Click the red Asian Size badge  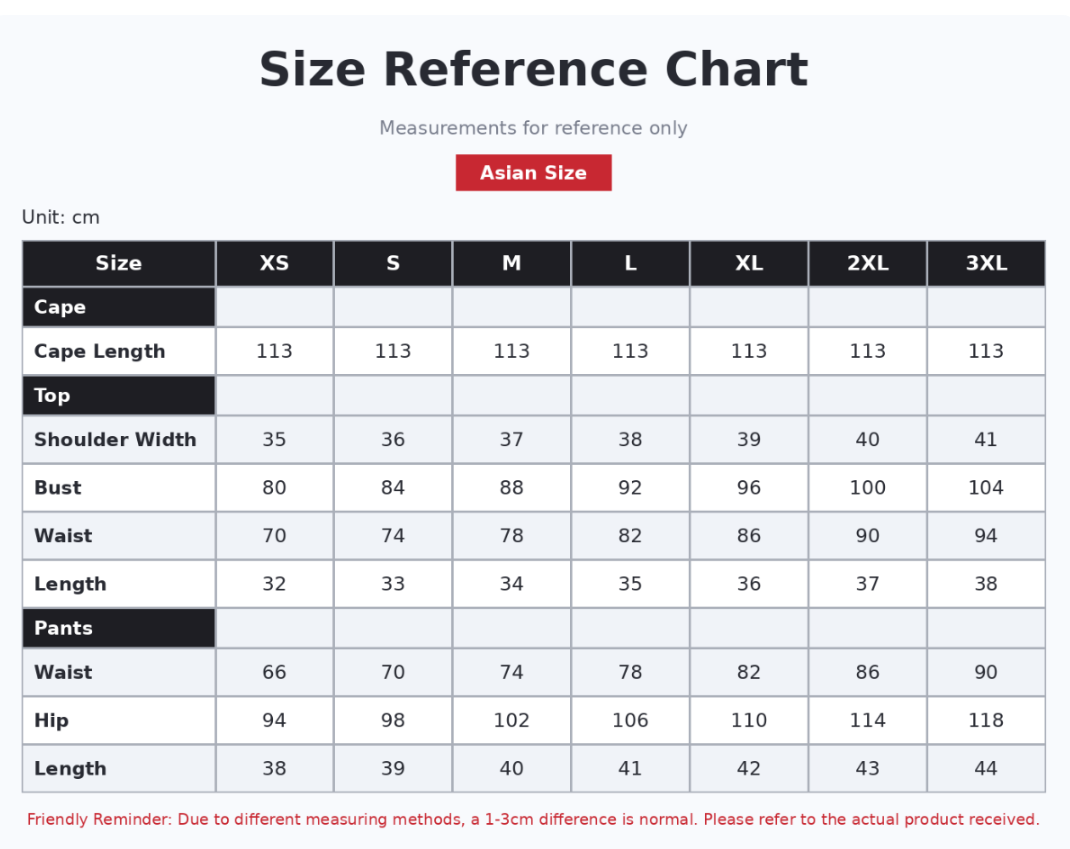534,173
